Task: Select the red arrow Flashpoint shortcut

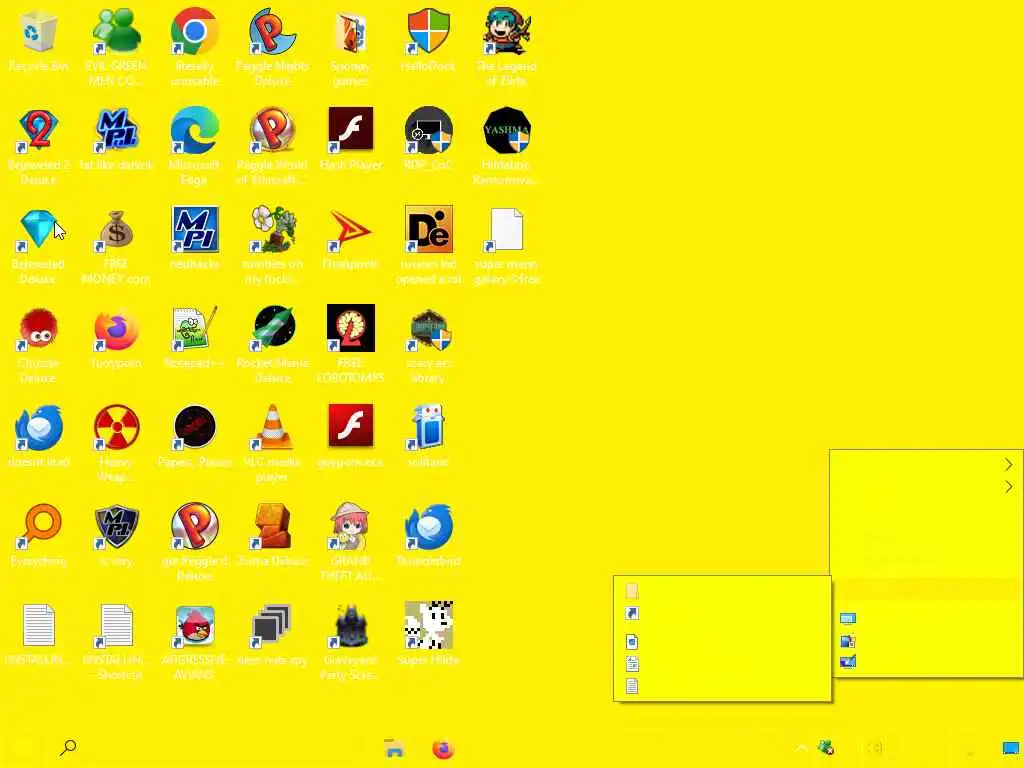Action: coord(351,229)
